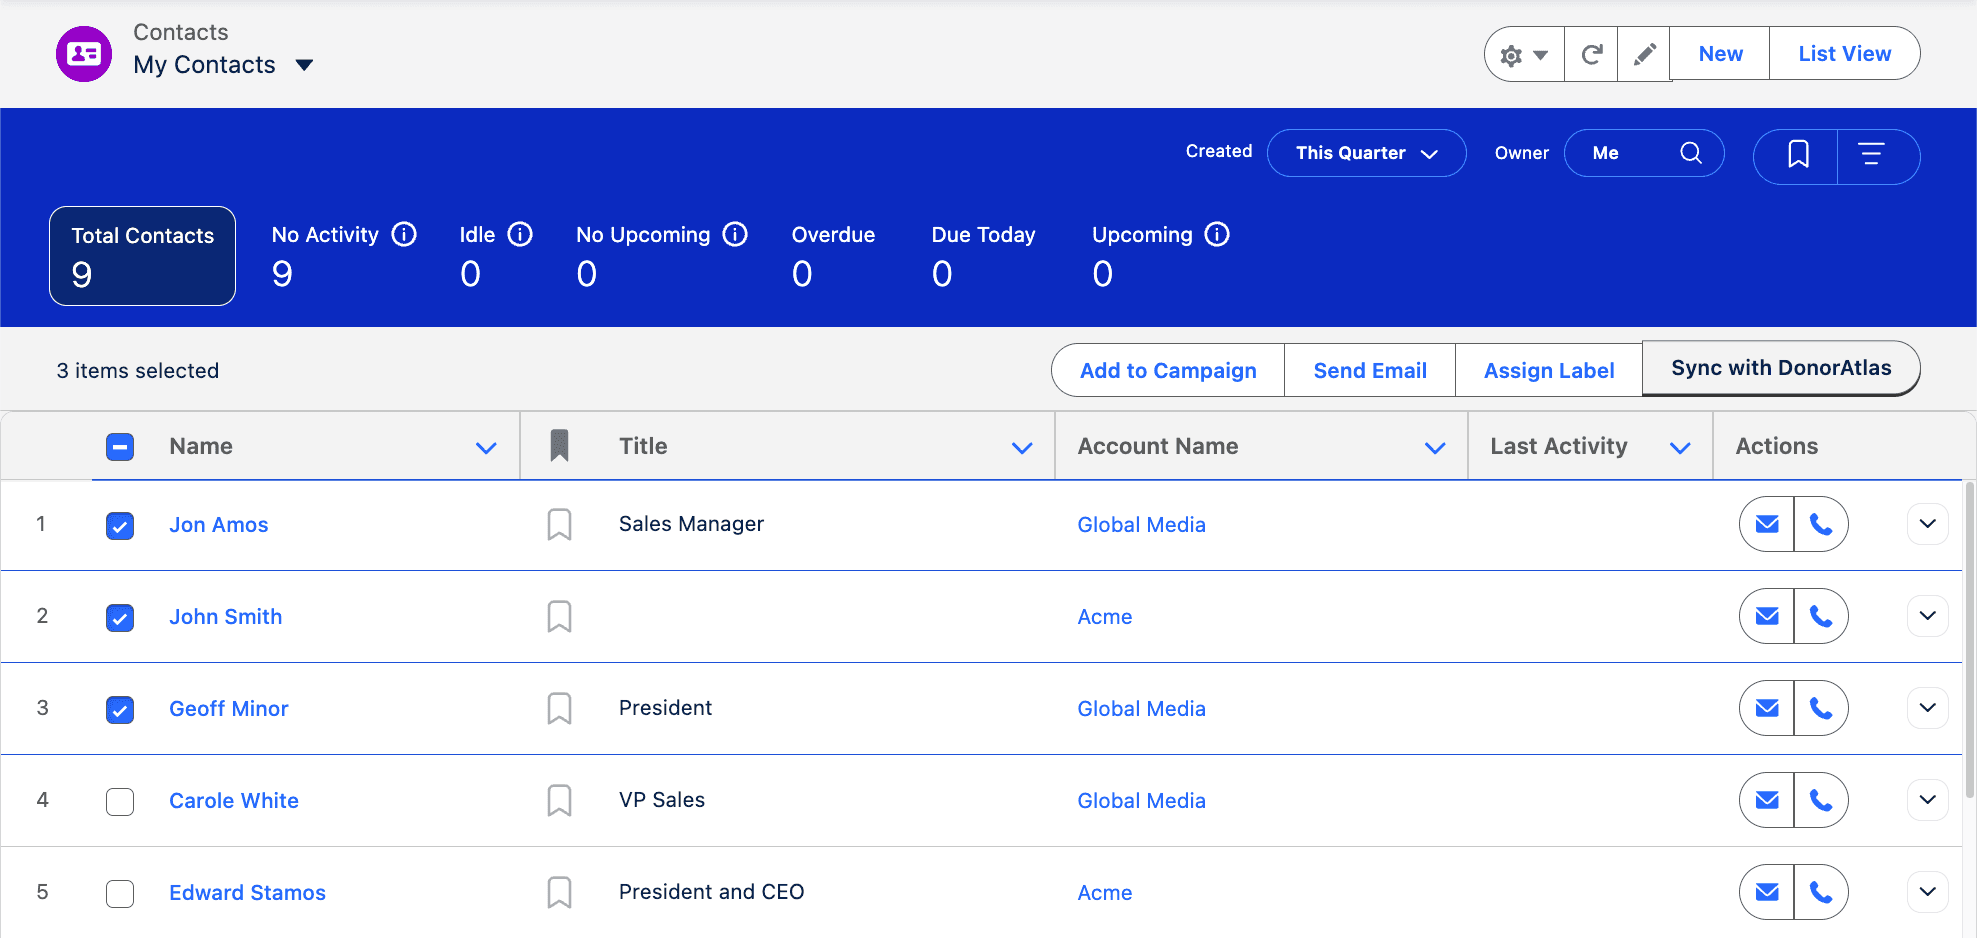
Task: Refresh the contacts list
Action: click(x=1590, y=53)
